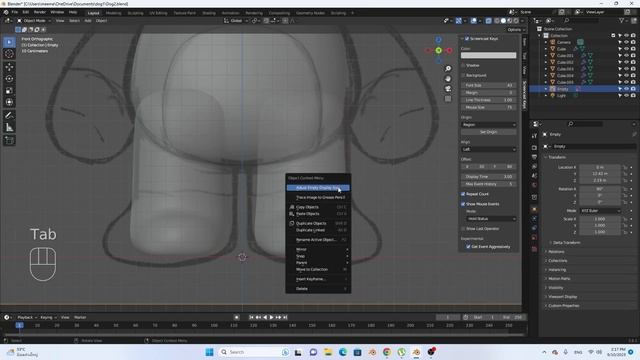Enable the Shadow checkbox
The width and height of the screenshot is (640, 360).
pos(463,65)
